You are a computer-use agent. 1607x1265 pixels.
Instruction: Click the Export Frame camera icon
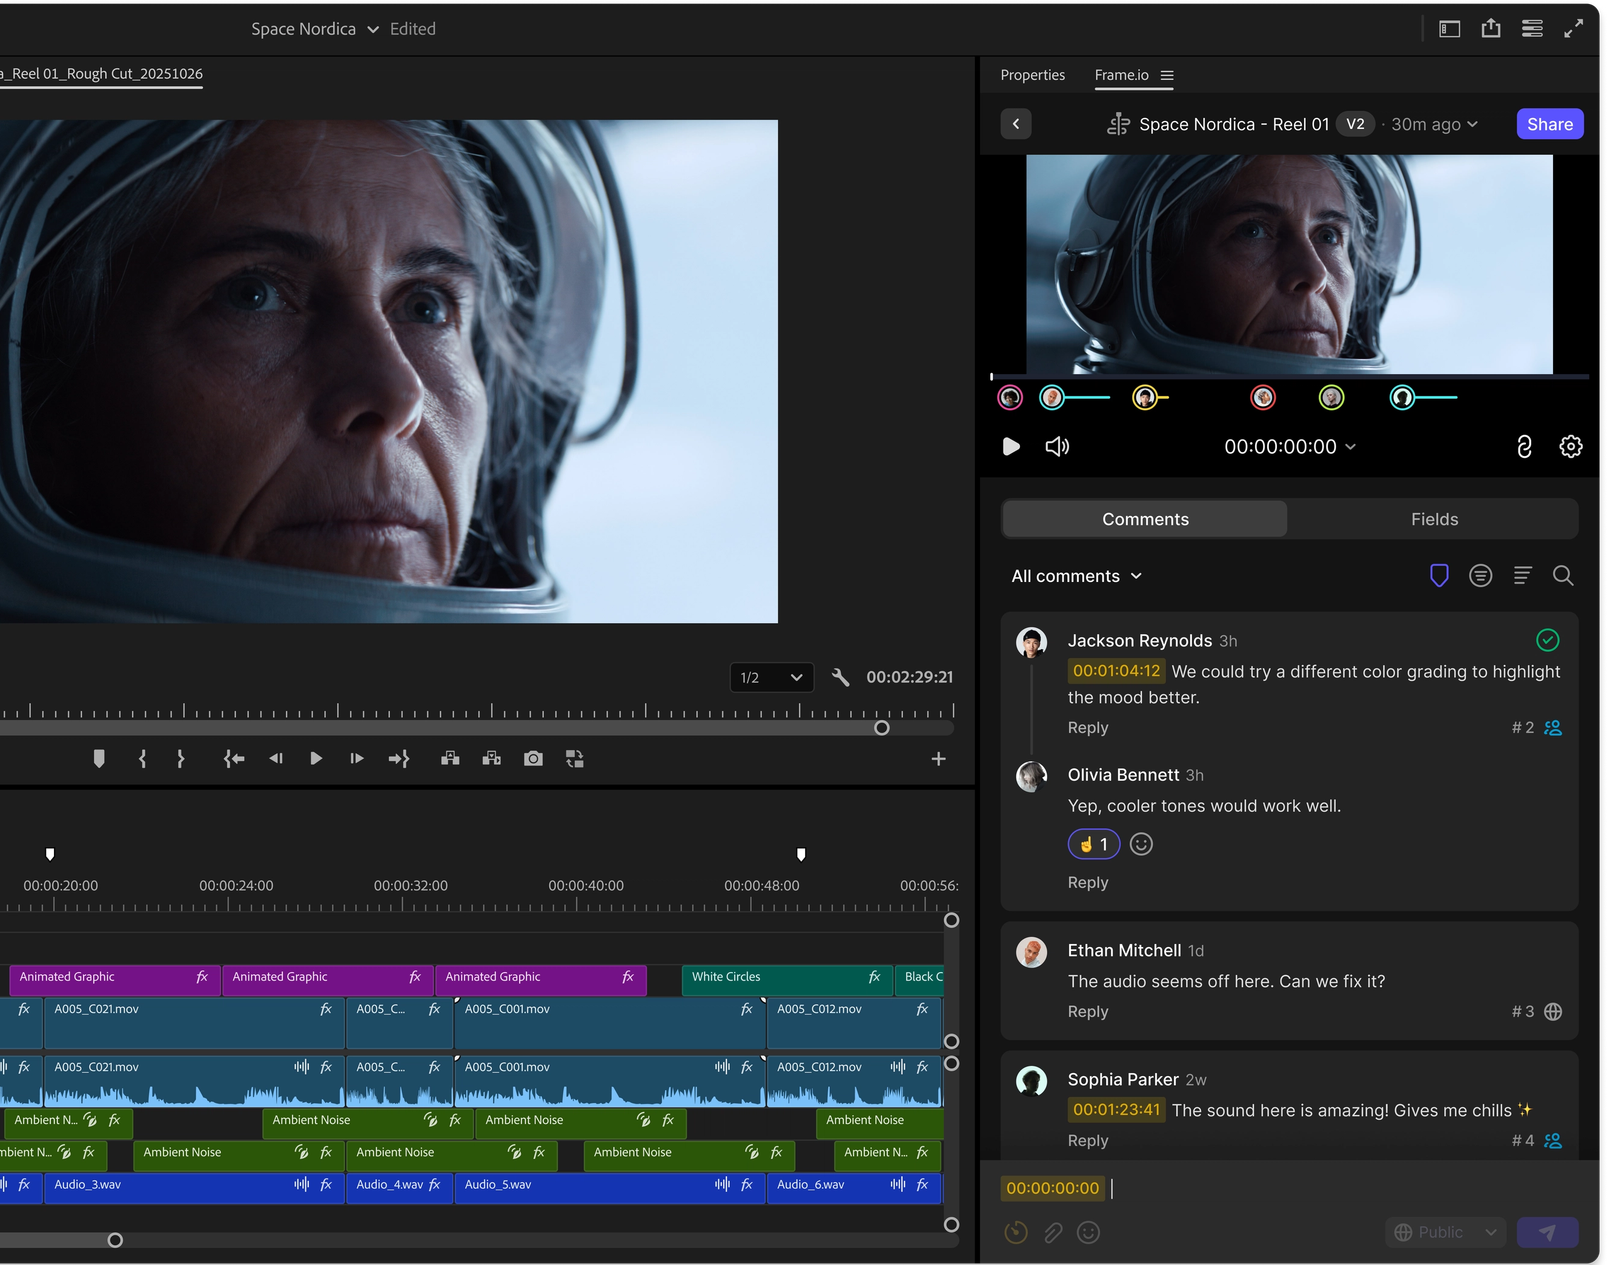[533, 759]
